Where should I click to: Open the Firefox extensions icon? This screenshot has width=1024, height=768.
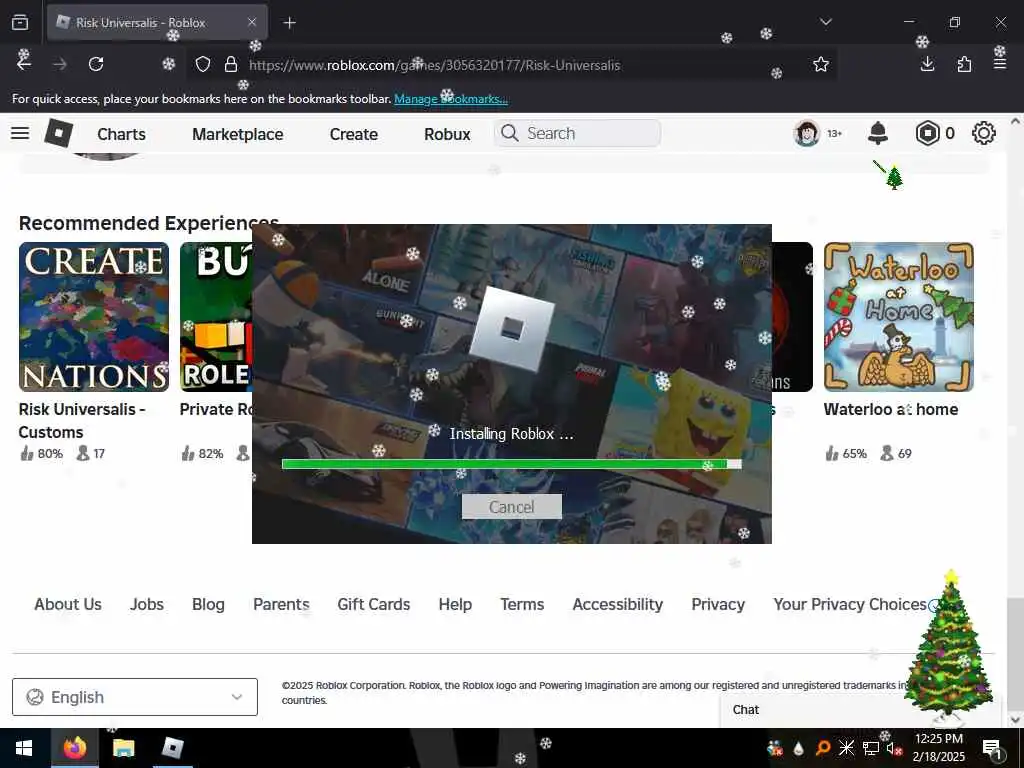tap(964, 64)
